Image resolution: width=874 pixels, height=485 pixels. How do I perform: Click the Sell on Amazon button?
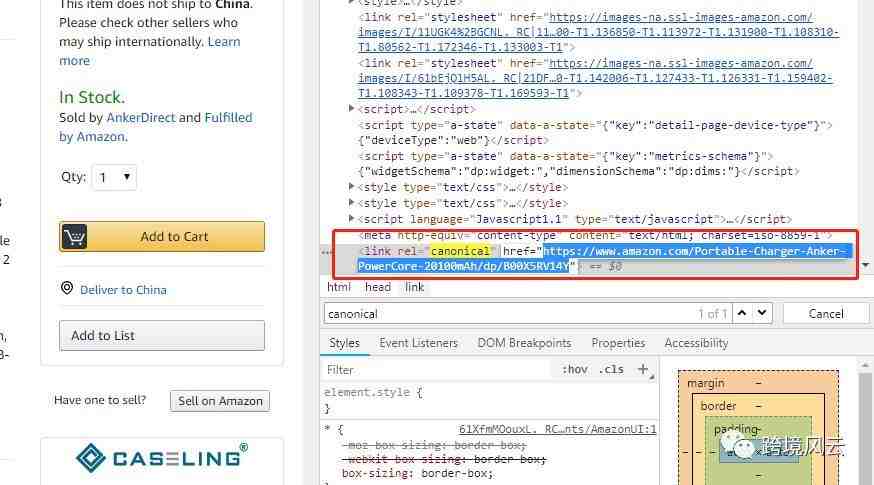coord(220,401)
